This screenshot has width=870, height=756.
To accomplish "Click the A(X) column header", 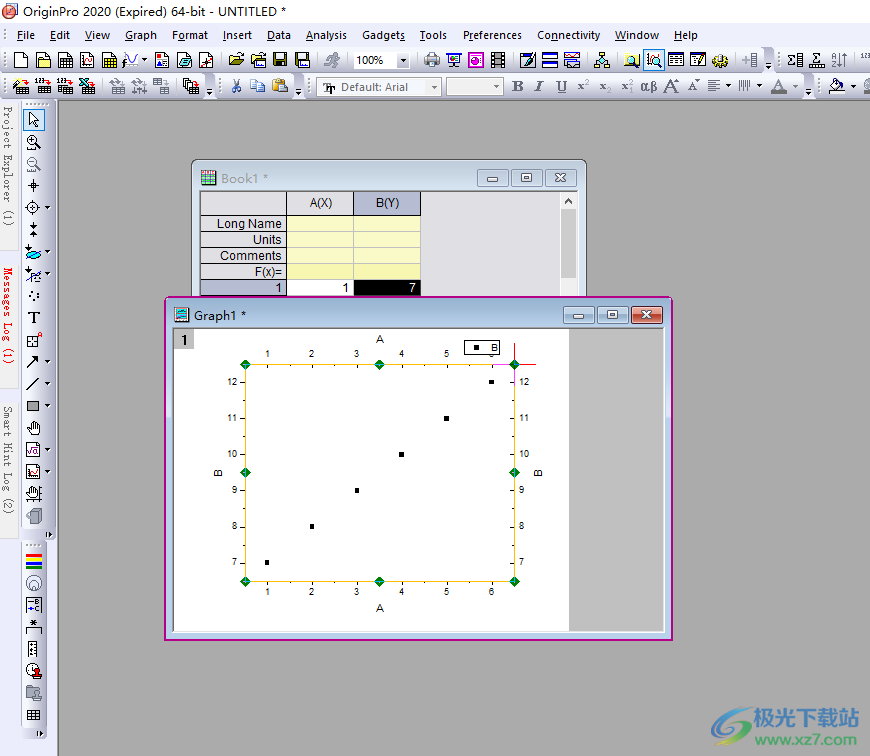I will (x=320, y=203).
